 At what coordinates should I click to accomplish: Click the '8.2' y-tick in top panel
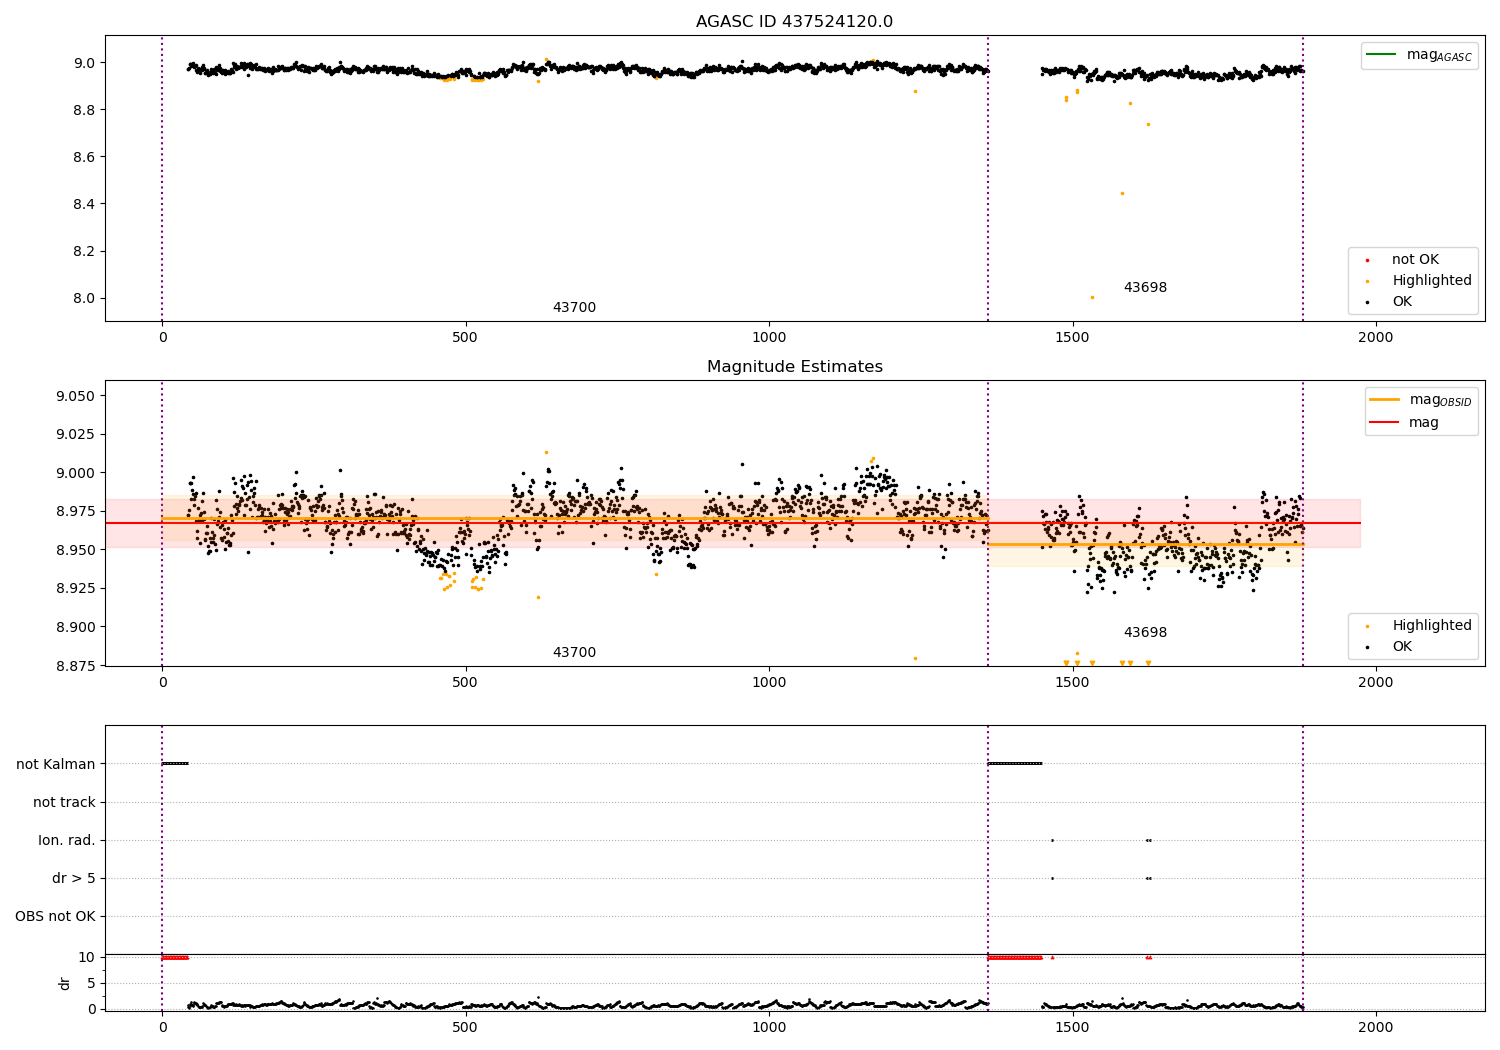click(x=84, y=251)
